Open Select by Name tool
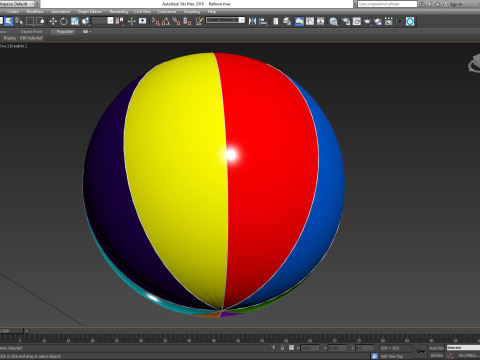 pyautogui.click(x=19, y=21)
